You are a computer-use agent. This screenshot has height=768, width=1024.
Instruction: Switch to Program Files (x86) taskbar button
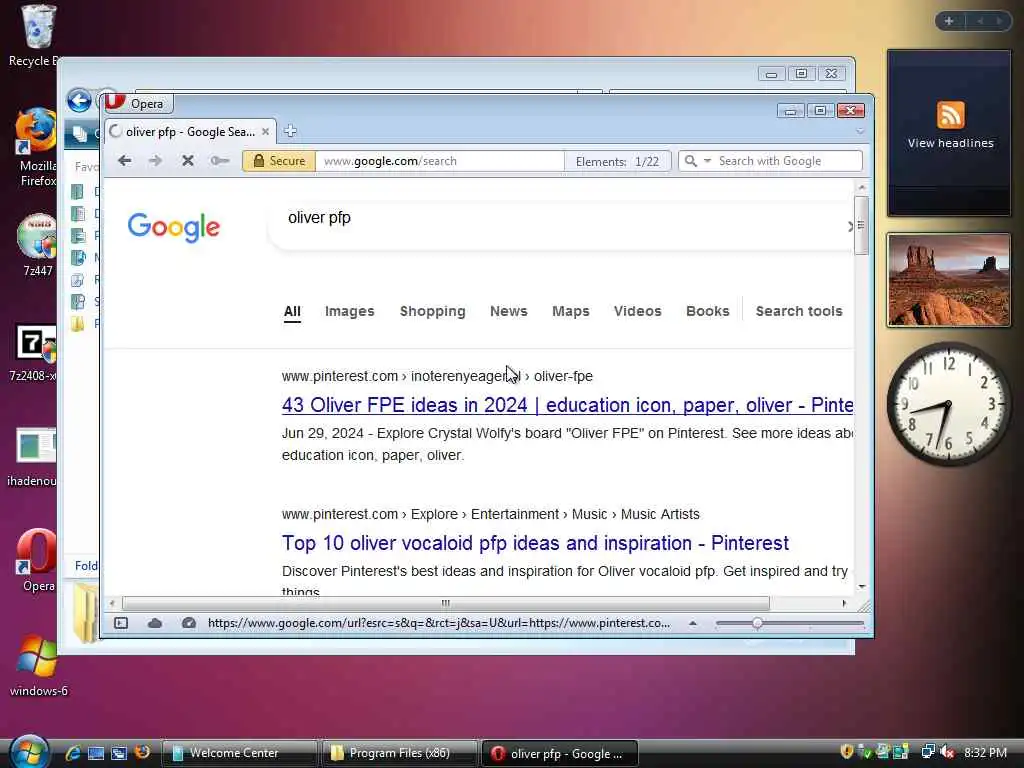pyautogui.click(x=399, y=753)
